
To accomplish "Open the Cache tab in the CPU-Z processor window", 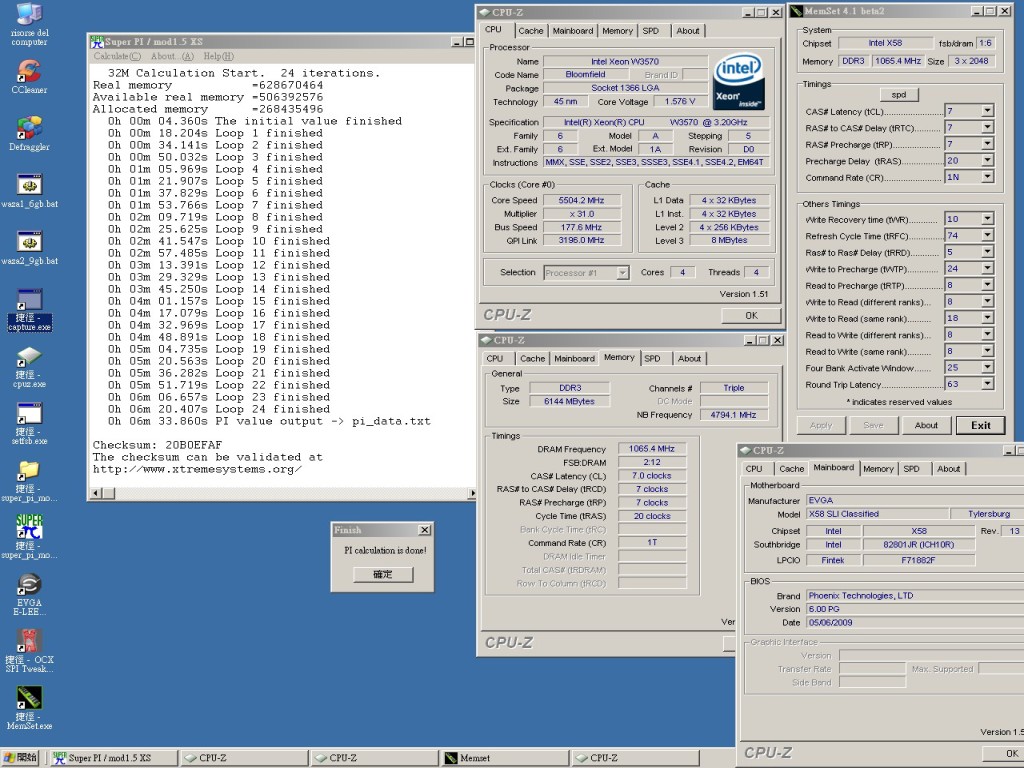I will coord(530,31).
